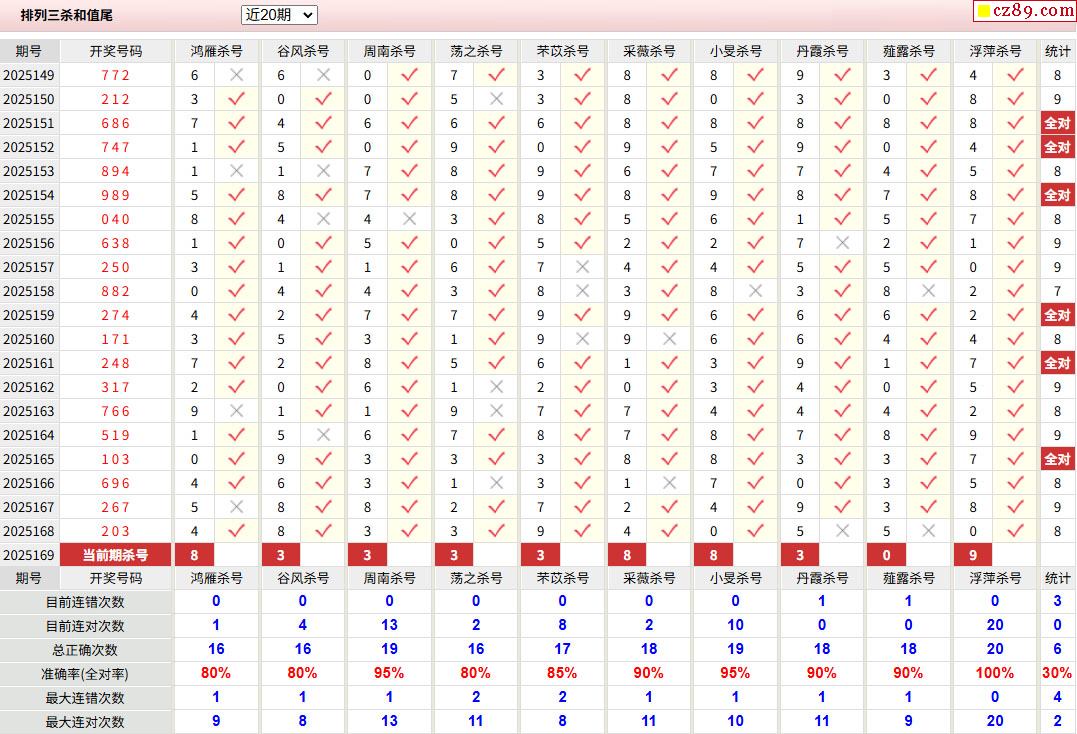Click the 最大连对次数 row label

click(85, 722)
